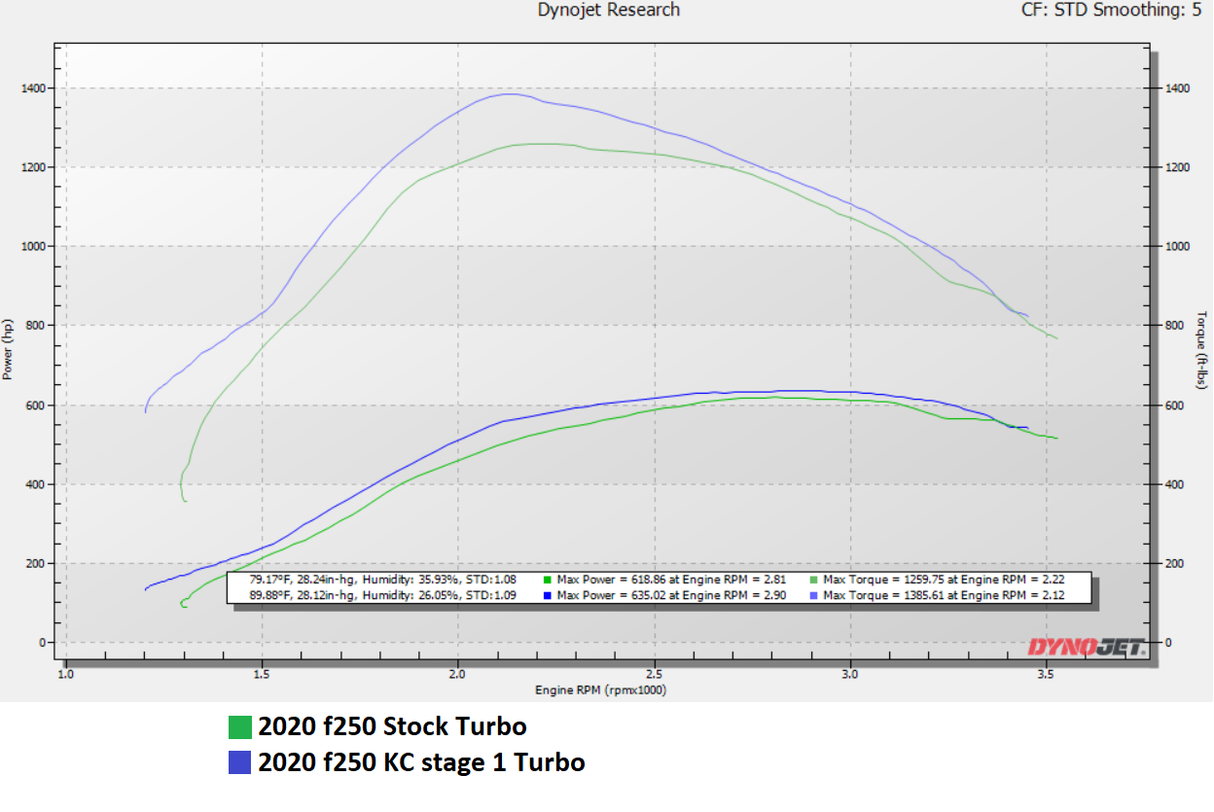Click the 2.5 tick on the RPM axis
The width and height of the screenshot is (1214, 812).
654,674
